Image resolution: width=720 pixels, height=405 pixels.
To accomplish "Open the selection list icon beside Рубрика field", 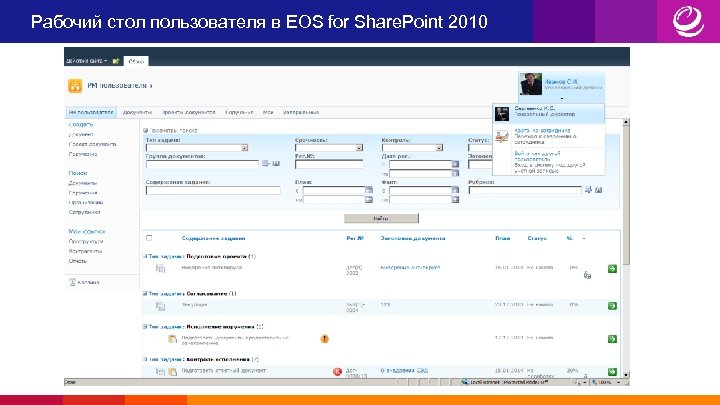I will pyautogui.click(x=588, y=190).
